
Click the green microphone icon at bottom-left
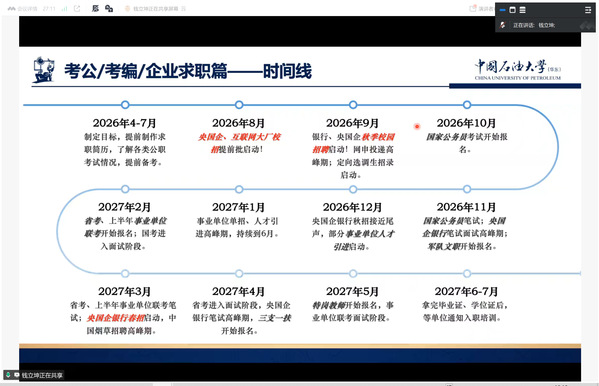tap(8, 375)
